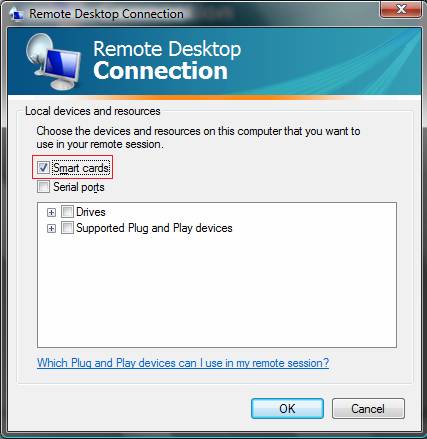Confirm the settings with the OK button
The width and height of the screenshot is (427, 439).
point(287,408)
